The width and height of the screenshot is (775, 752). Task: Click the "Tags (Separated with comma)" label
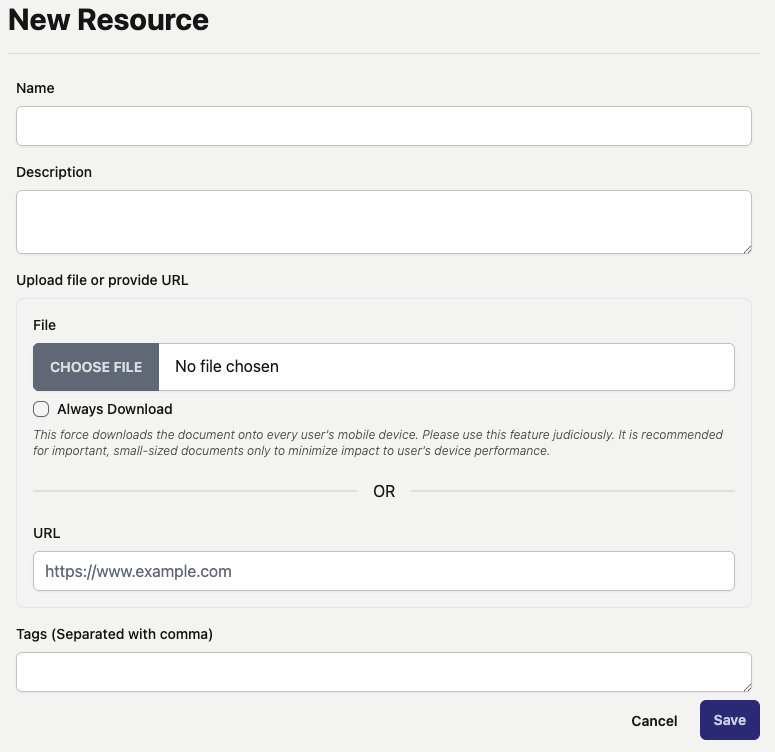point(114,633)
